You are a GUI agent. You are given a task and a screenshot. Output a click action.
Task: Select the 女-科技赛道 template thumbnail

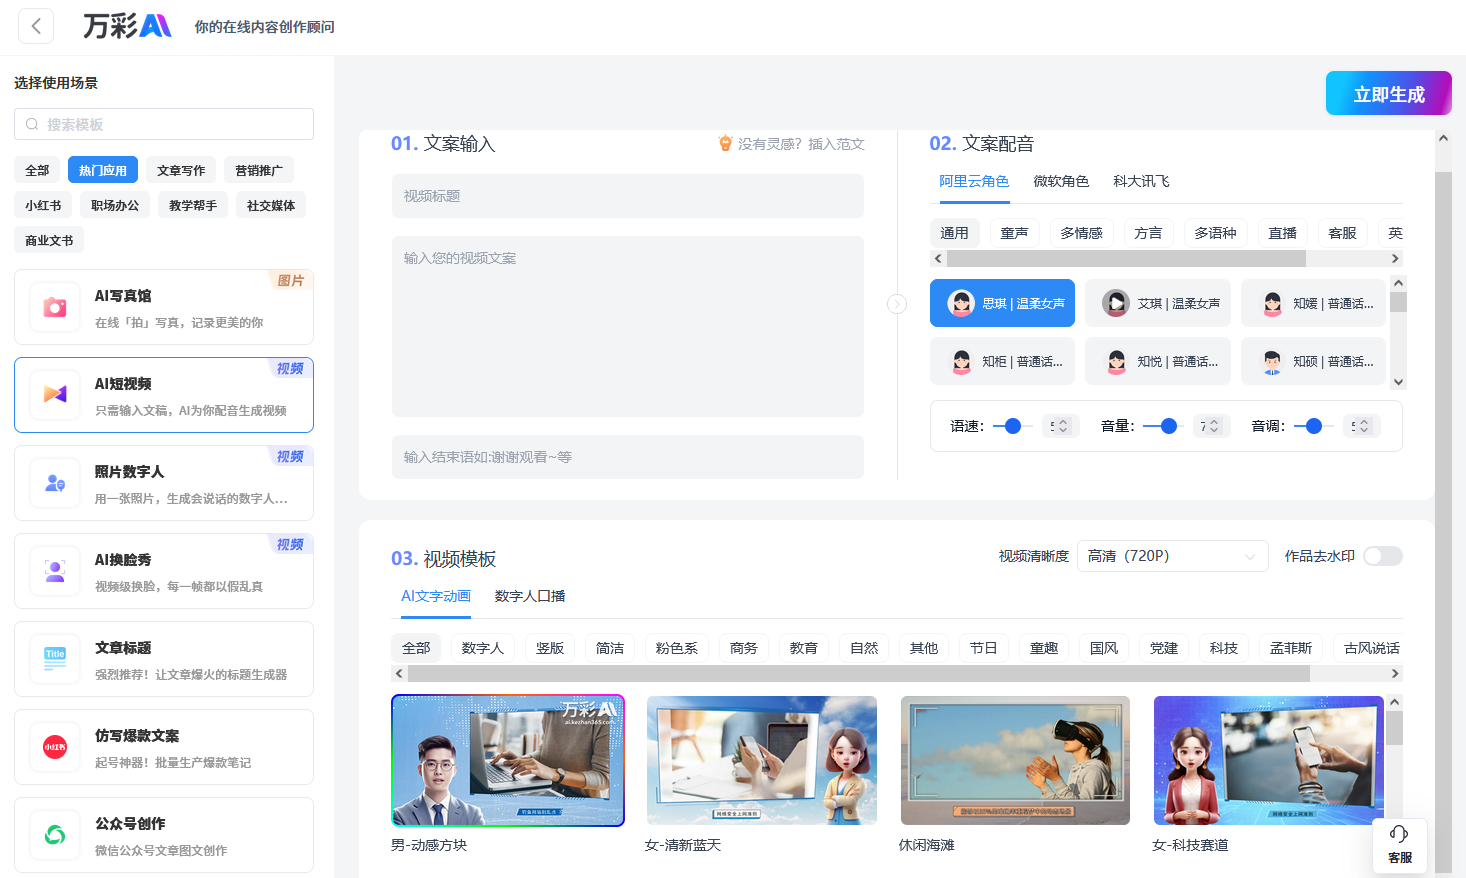[1269, 761]
